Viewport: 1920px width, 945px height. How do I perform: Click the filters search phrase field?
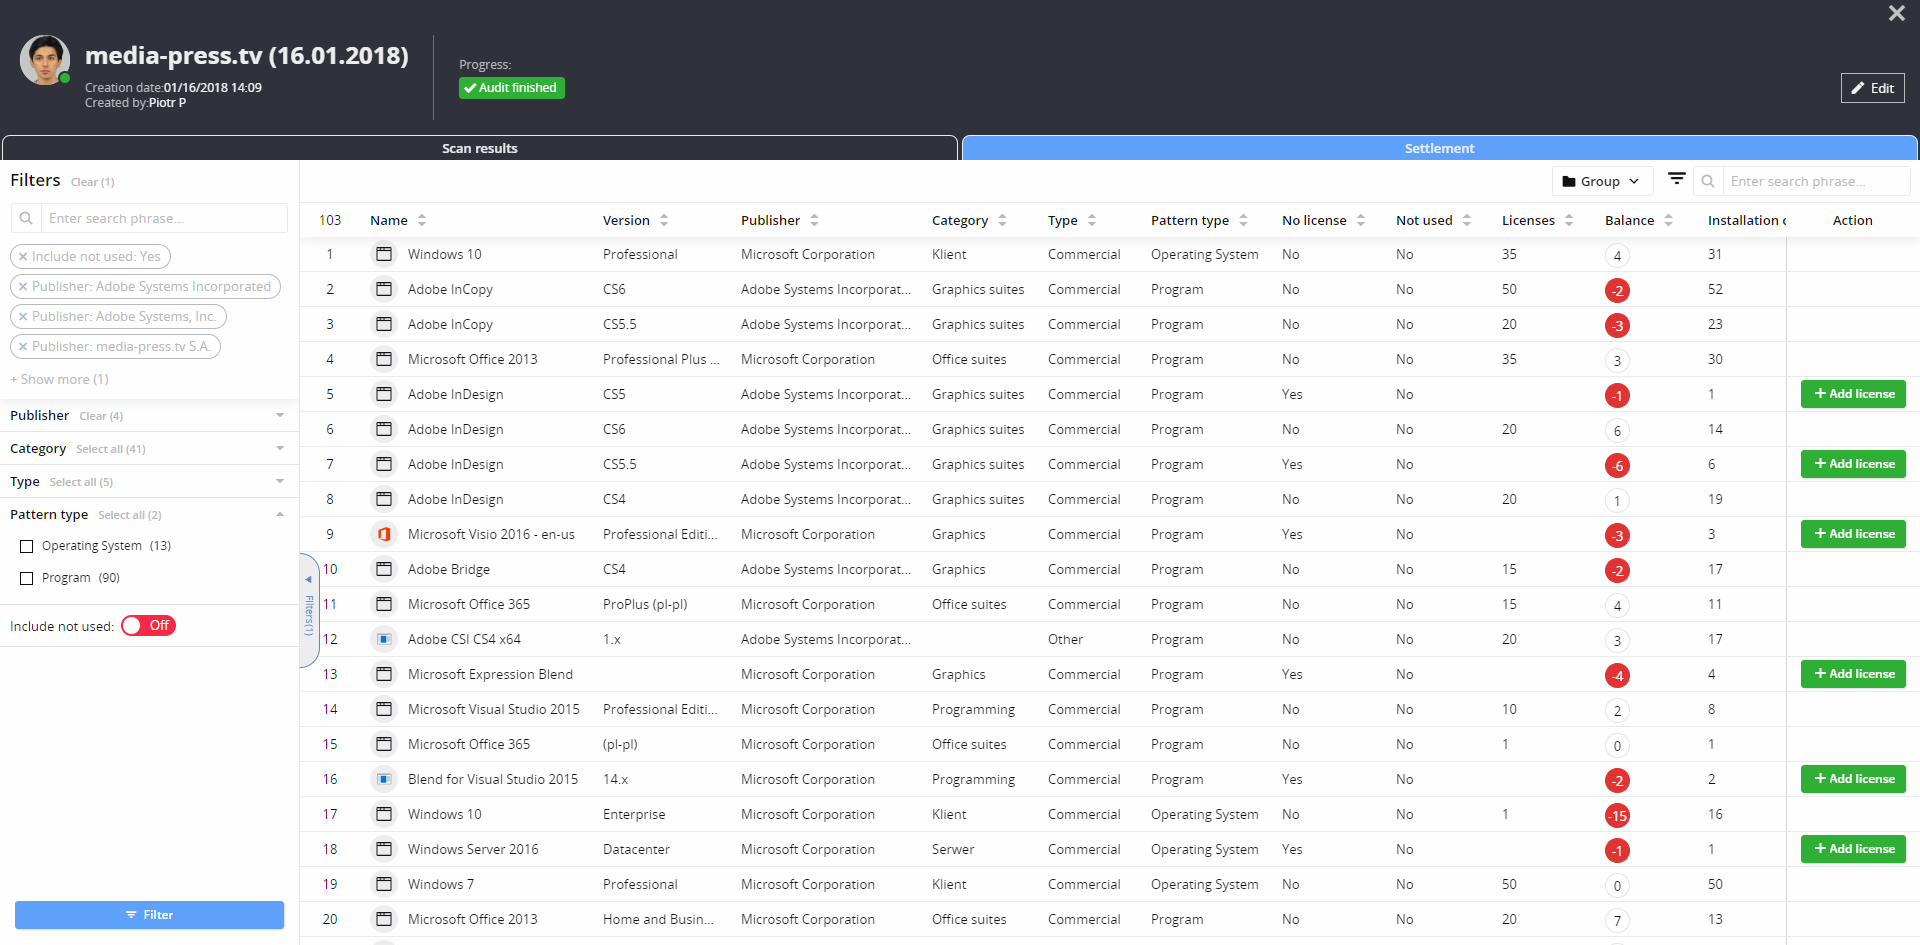pyautogui.click(x=164, y=218)
